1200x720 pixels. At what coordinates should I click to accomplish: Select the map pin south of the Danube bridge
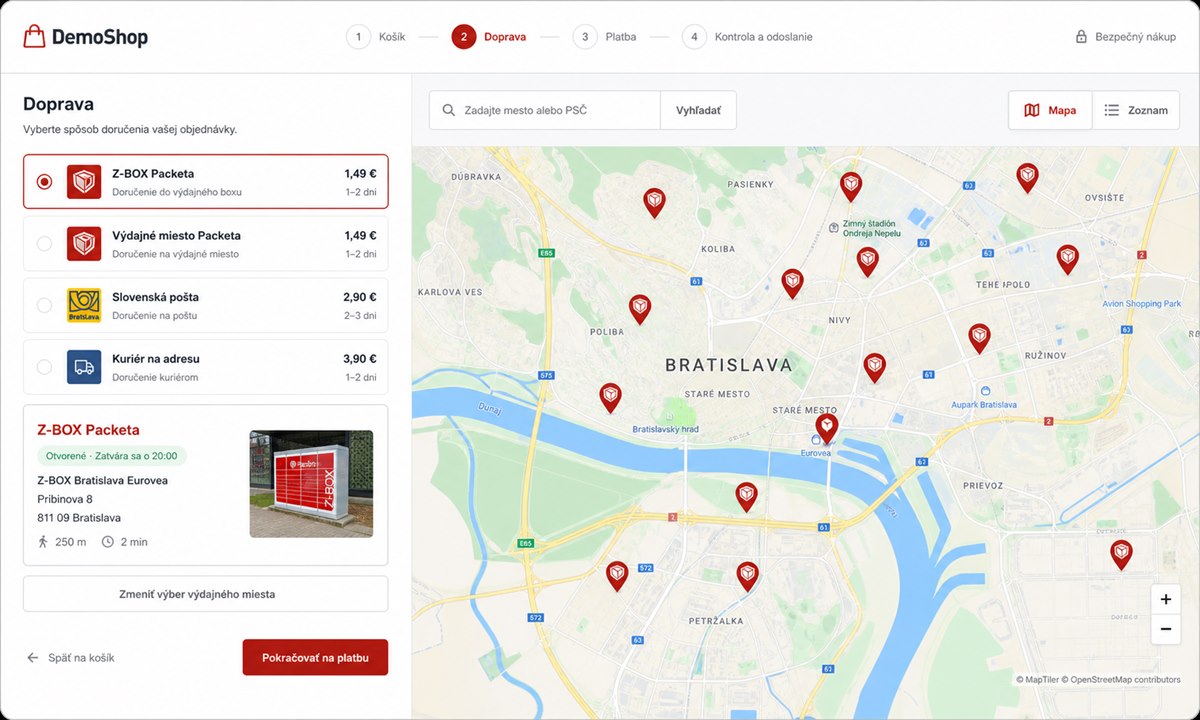pos(746,495)
